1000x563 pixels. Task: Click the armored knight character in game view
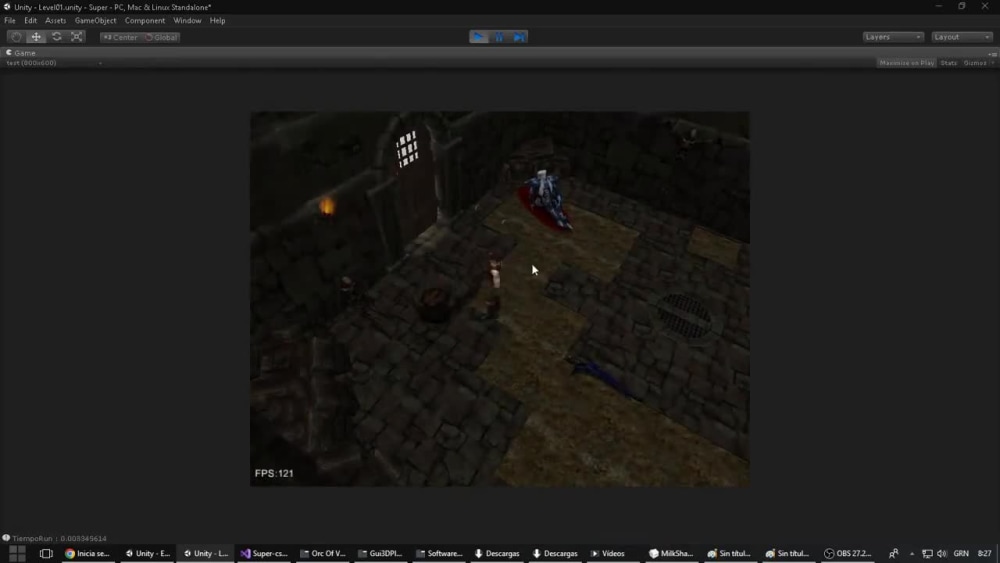point(547,199)
